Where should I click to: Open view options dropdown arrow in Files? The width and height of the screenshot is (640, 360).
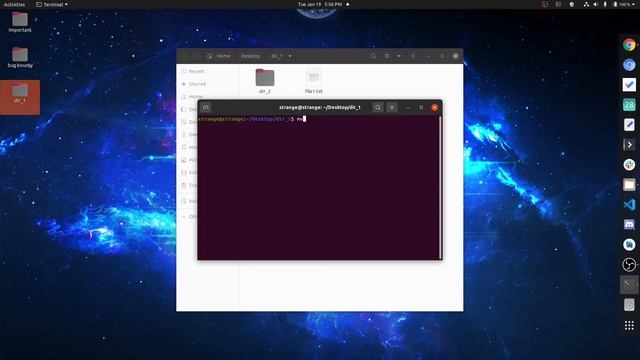pos(399,56)
